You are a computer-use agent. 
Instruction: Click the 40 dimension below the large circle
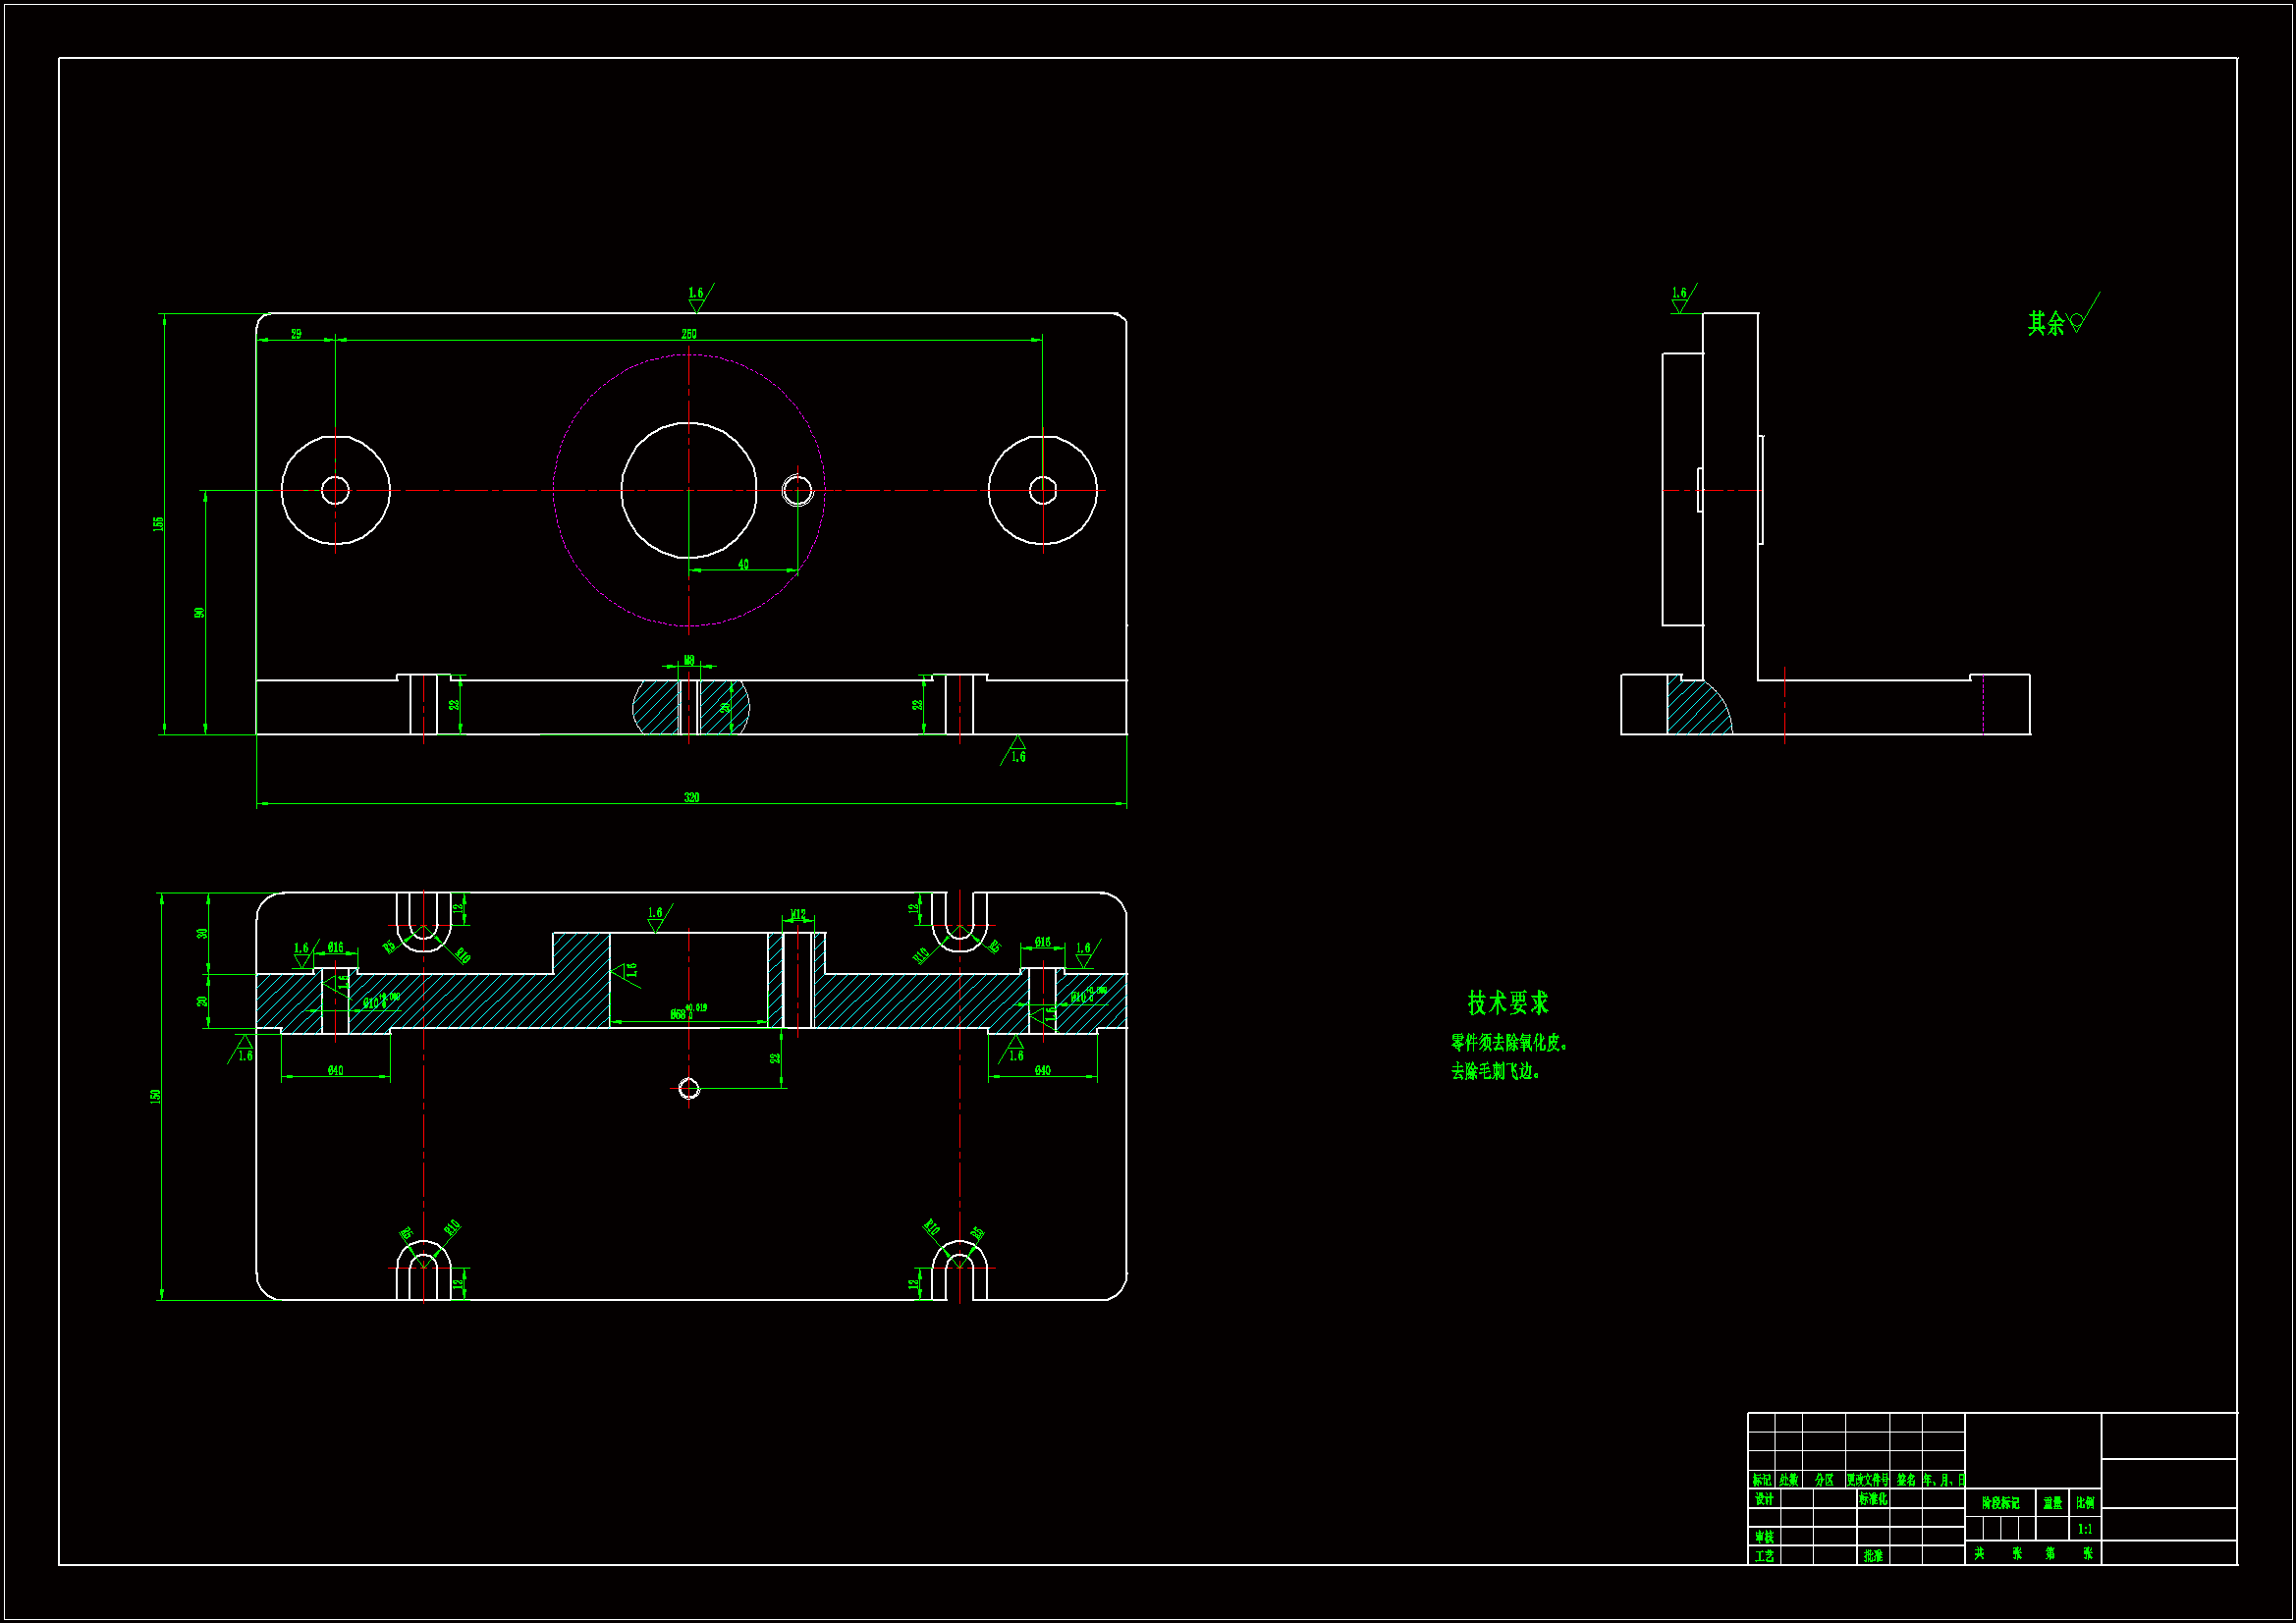[x=743, y=564]
